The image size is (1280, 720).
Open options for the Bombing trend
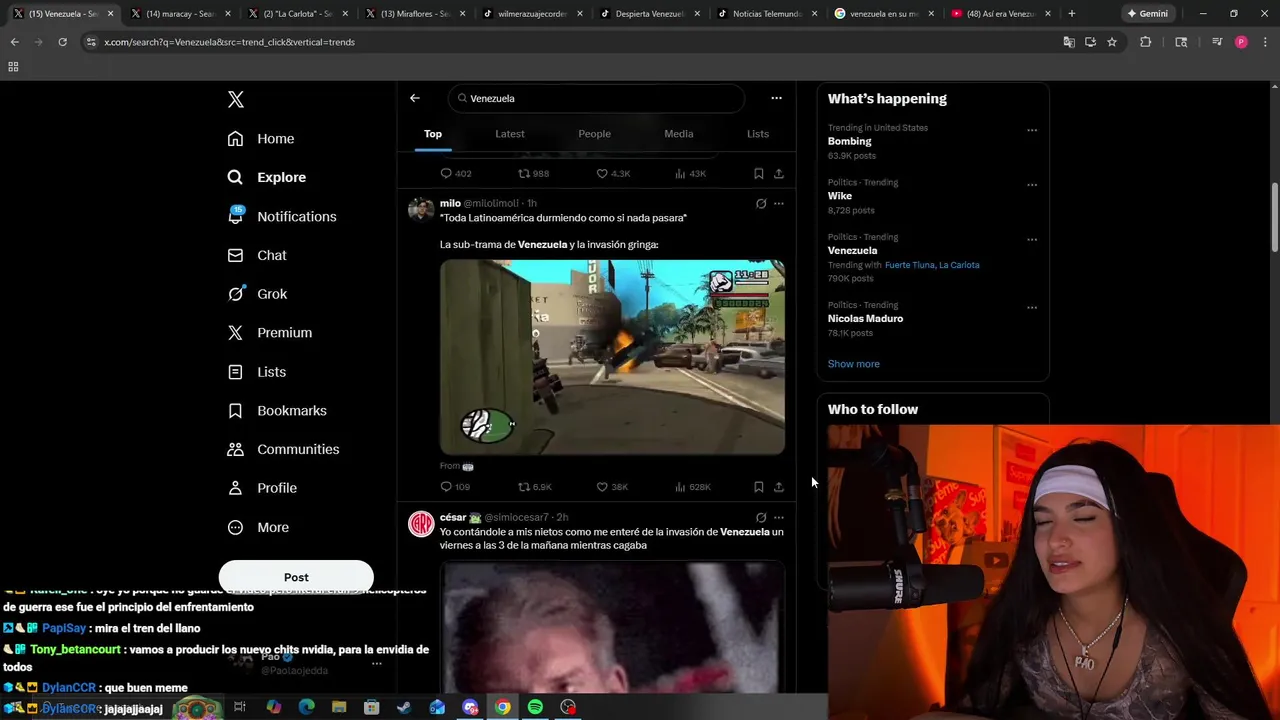pyautogui.click(x=1032, y=130)
